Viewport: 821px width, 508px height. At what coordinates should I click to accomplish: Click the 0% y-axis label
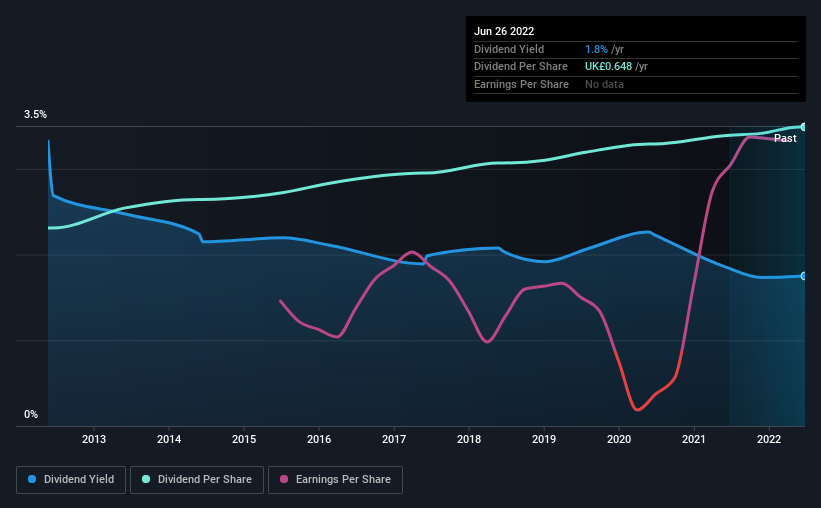(31, 414)
